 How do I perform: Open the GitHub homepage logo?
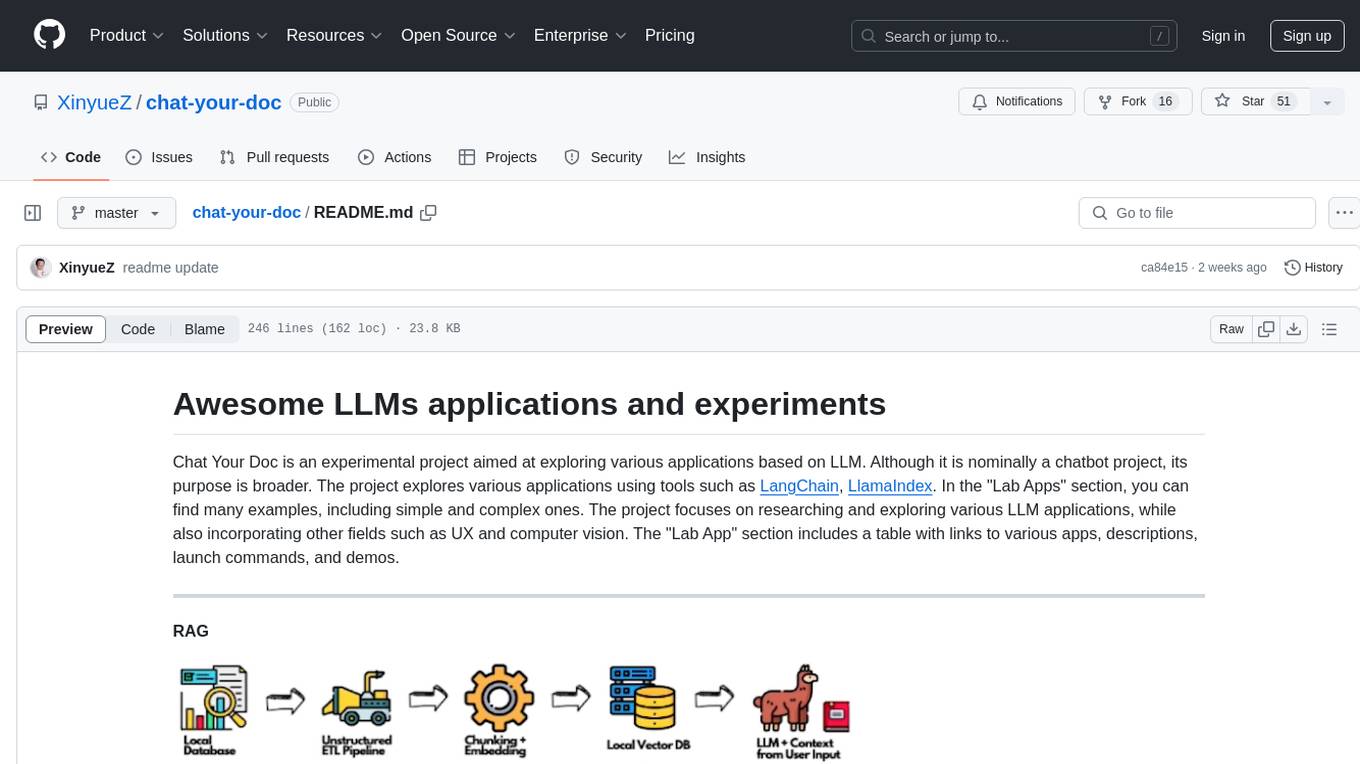[x=49, y=35]
